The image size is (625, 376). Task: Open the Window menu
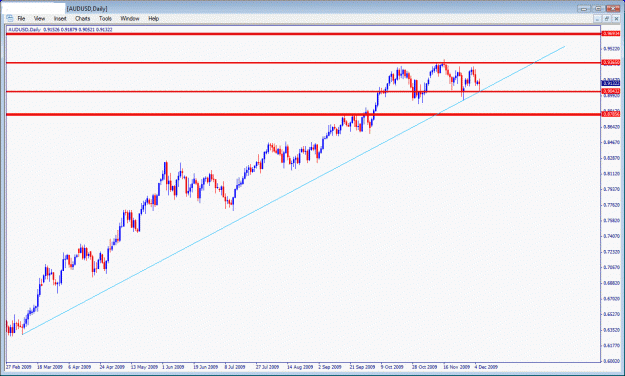point(130,18)
